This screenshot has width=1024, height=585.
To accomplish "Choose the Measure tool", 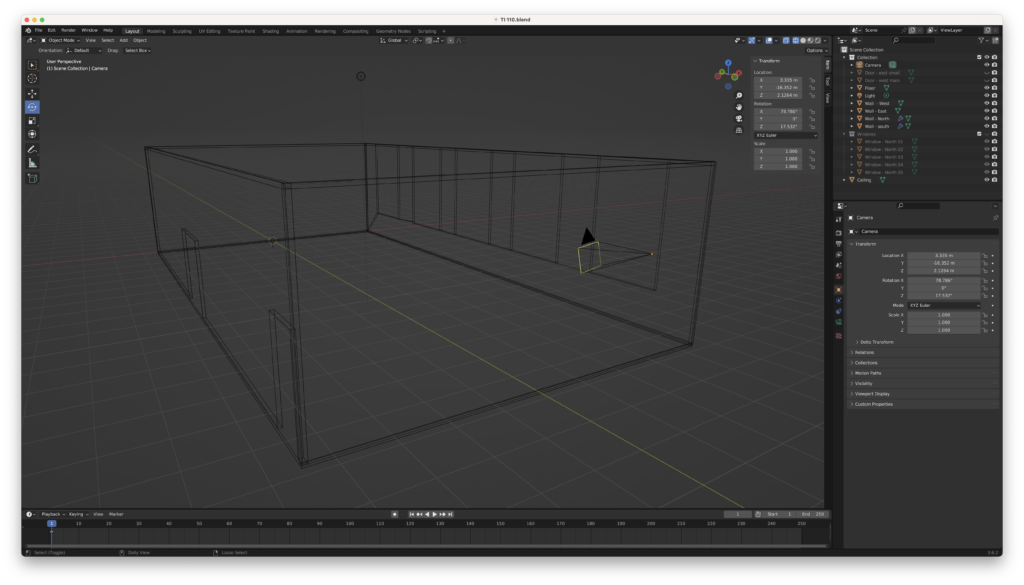I will (32, 162).
